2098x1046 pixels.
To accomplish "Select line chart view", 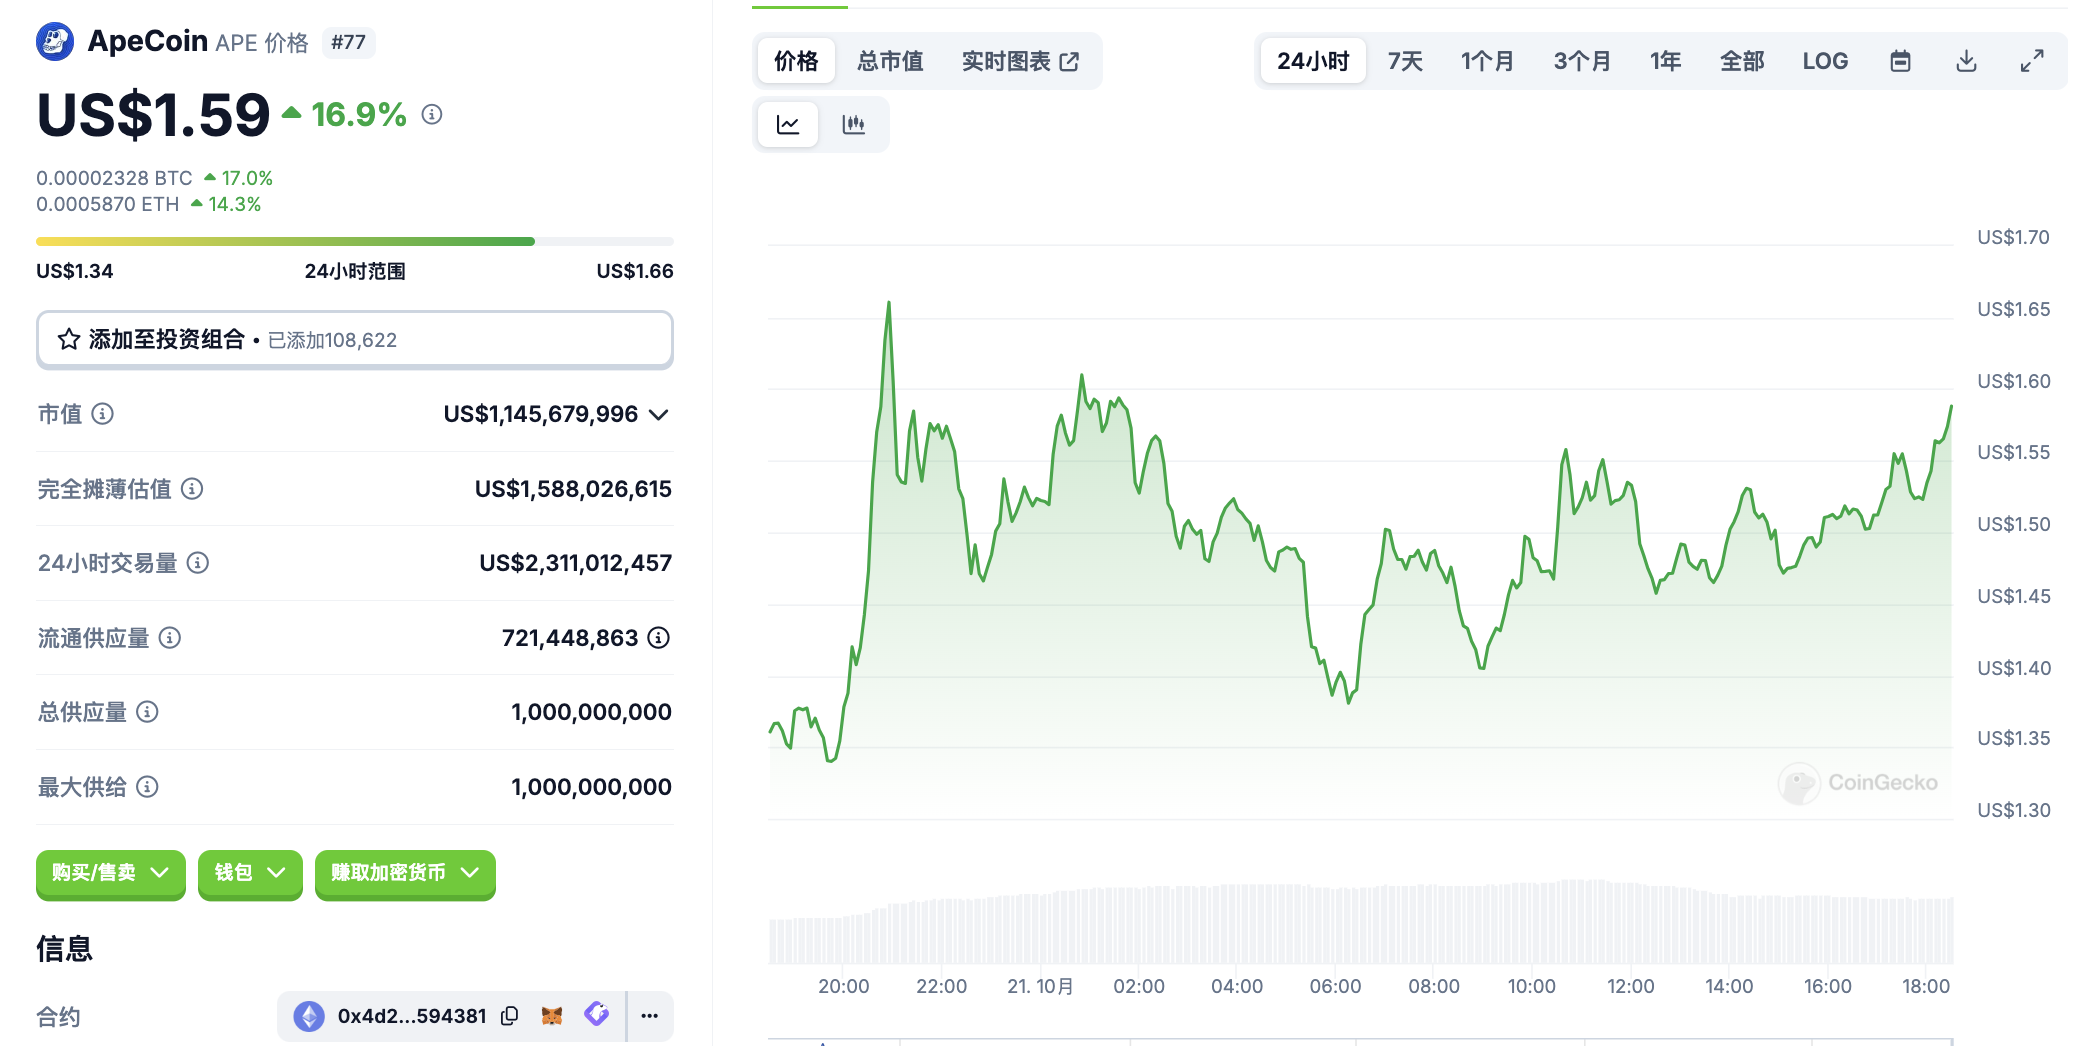I will point(788,124).
